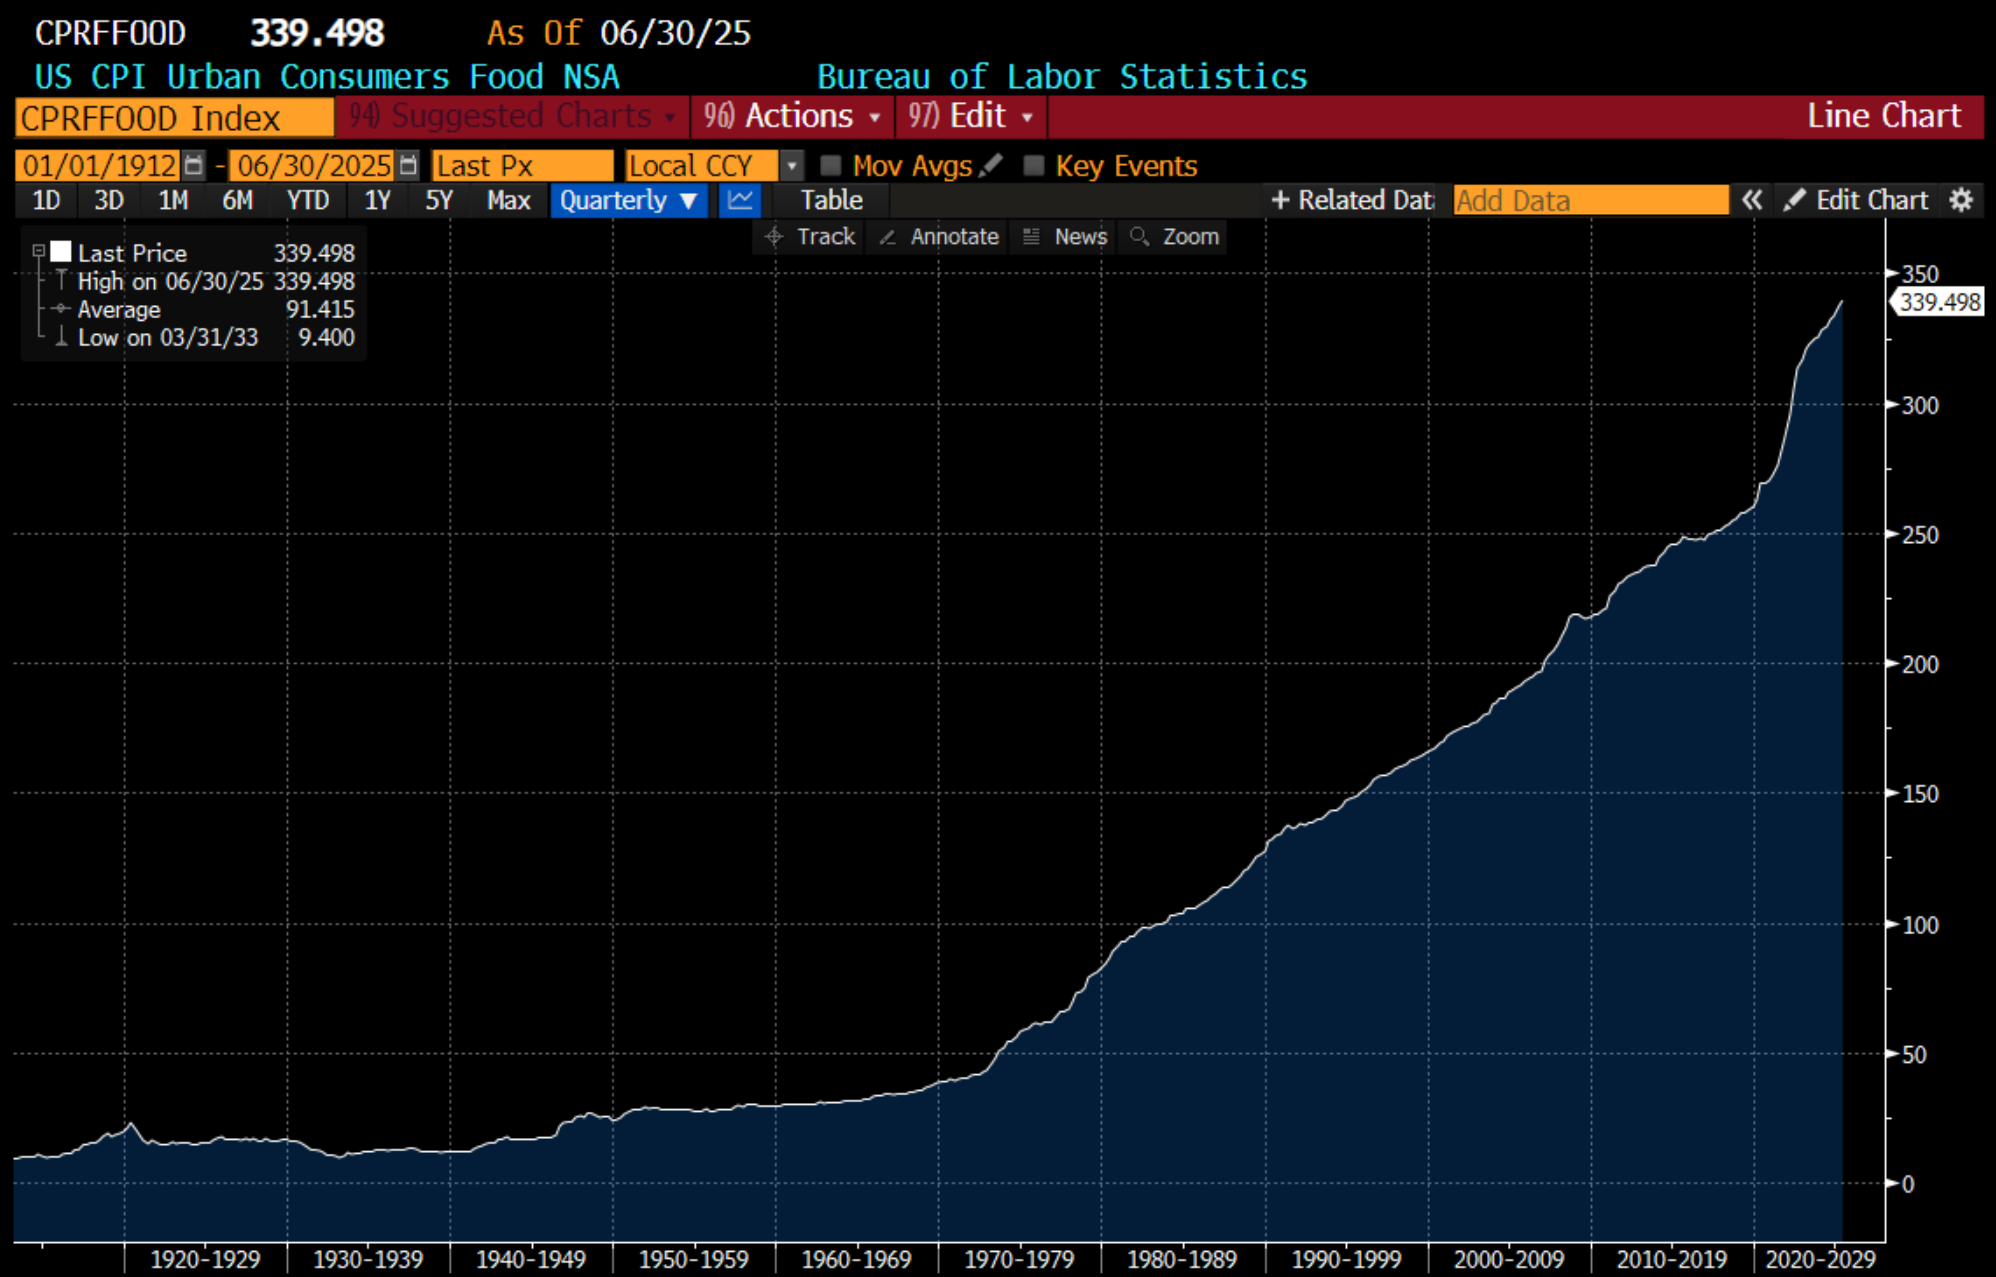Viewport: 1996px width, 1277px height.
Task: Click the line chart type icon
Action: (x=740, y=200)
